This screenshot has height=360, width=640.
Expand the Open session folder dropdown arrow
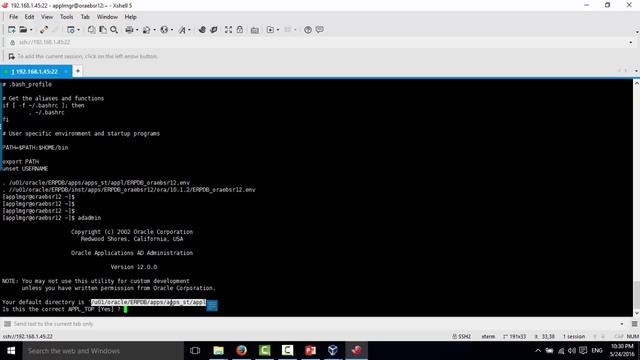point(31,30)
